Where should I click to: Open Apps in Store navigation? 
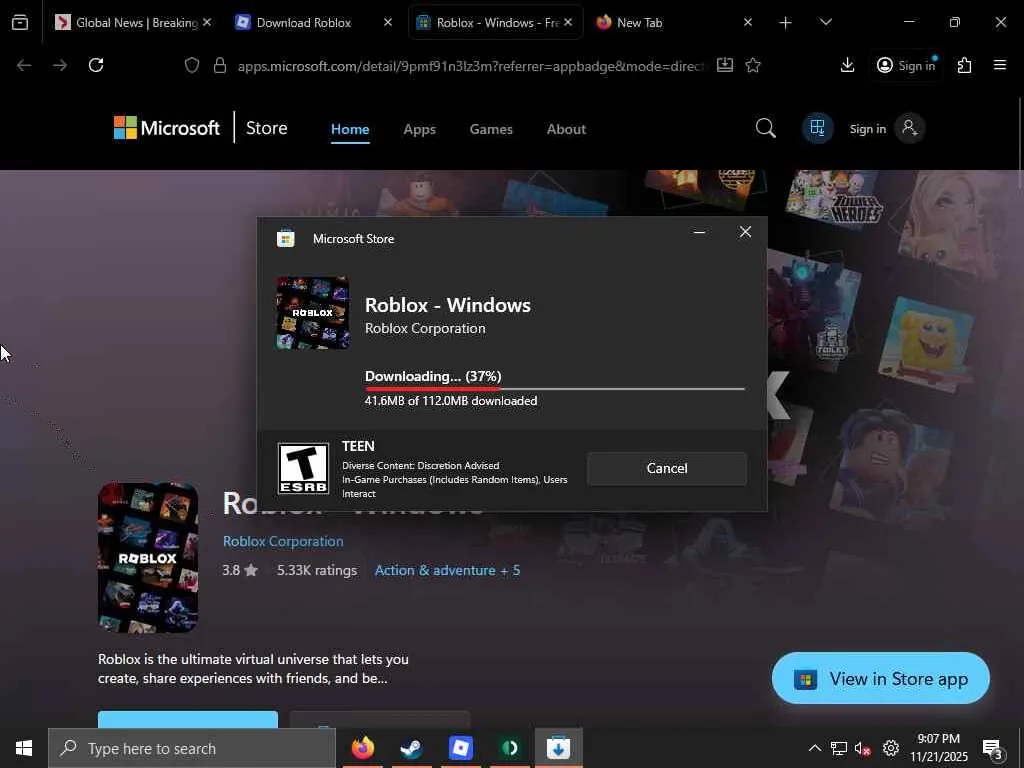click(x=419, y=129)
